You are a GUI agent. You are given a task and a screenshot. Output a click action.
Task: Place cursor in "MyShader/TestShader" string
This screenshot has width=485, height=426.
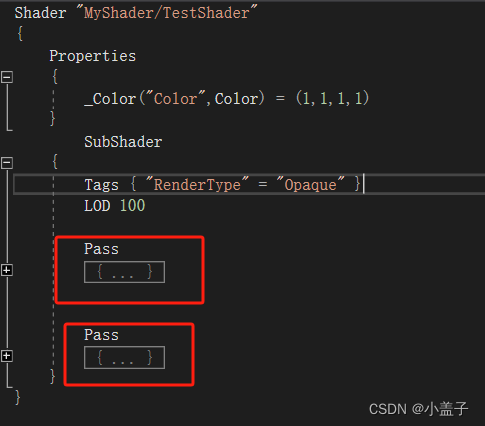pyautogui.click(x=167, y=13)
